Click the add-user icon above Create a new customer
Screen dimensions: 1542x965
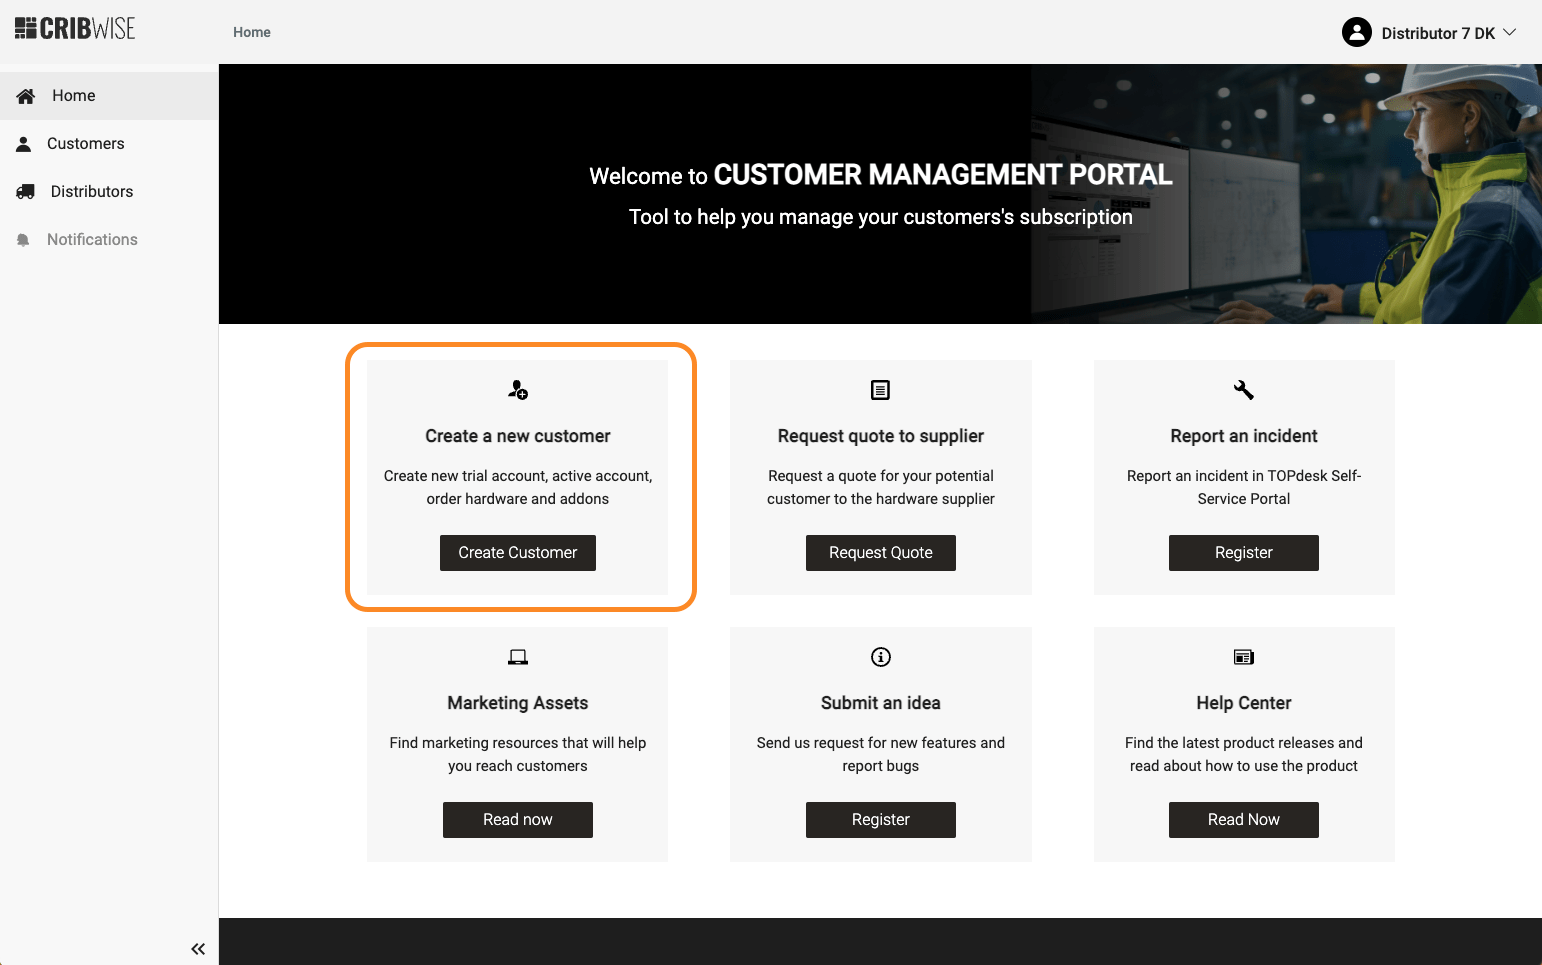518,390
